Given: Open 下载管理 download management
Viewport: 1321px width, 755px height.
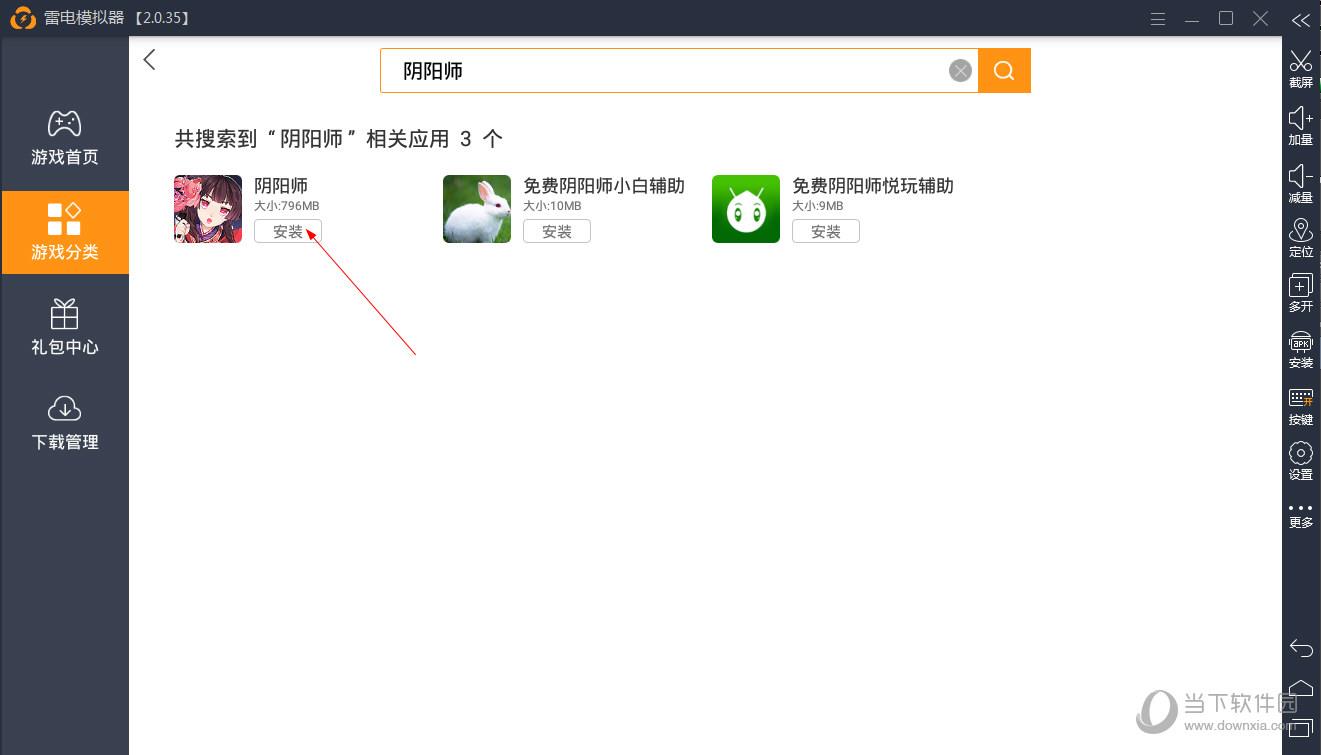Looking at the screenshot, I should (x=65, y=423).
